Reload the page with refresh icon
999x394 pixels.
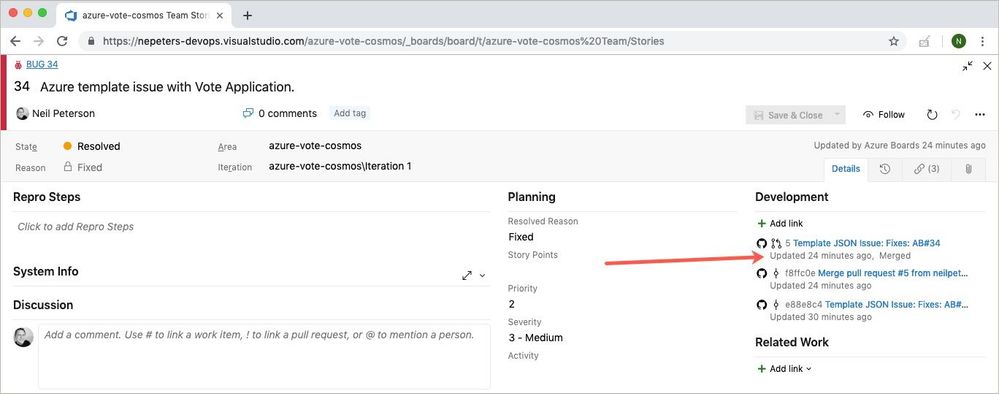point(62,41)
